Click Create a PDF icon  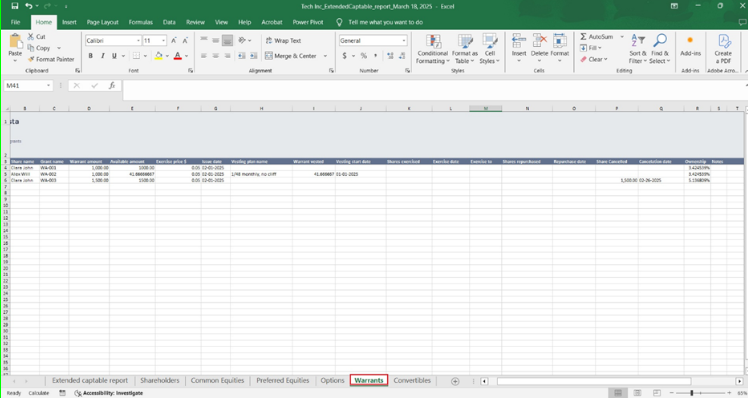[x=723, y=41]
